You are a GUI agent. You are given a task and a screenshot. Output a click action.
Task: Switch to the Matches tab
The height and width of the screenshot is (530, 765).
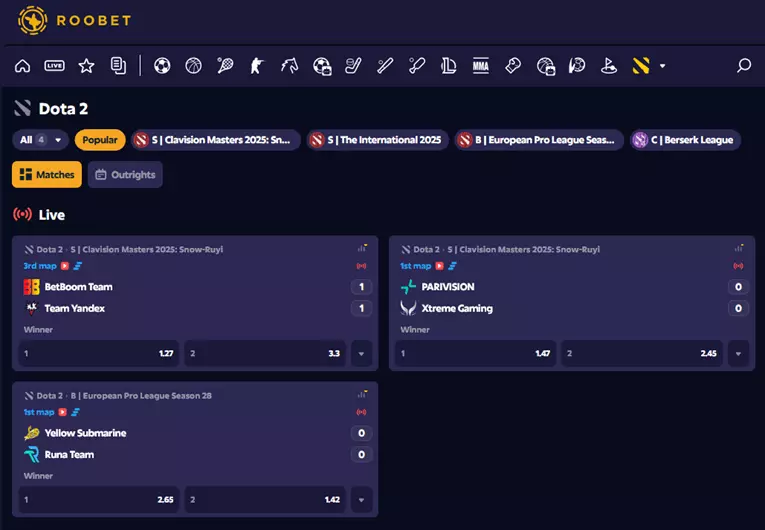(x=47, y=174)
